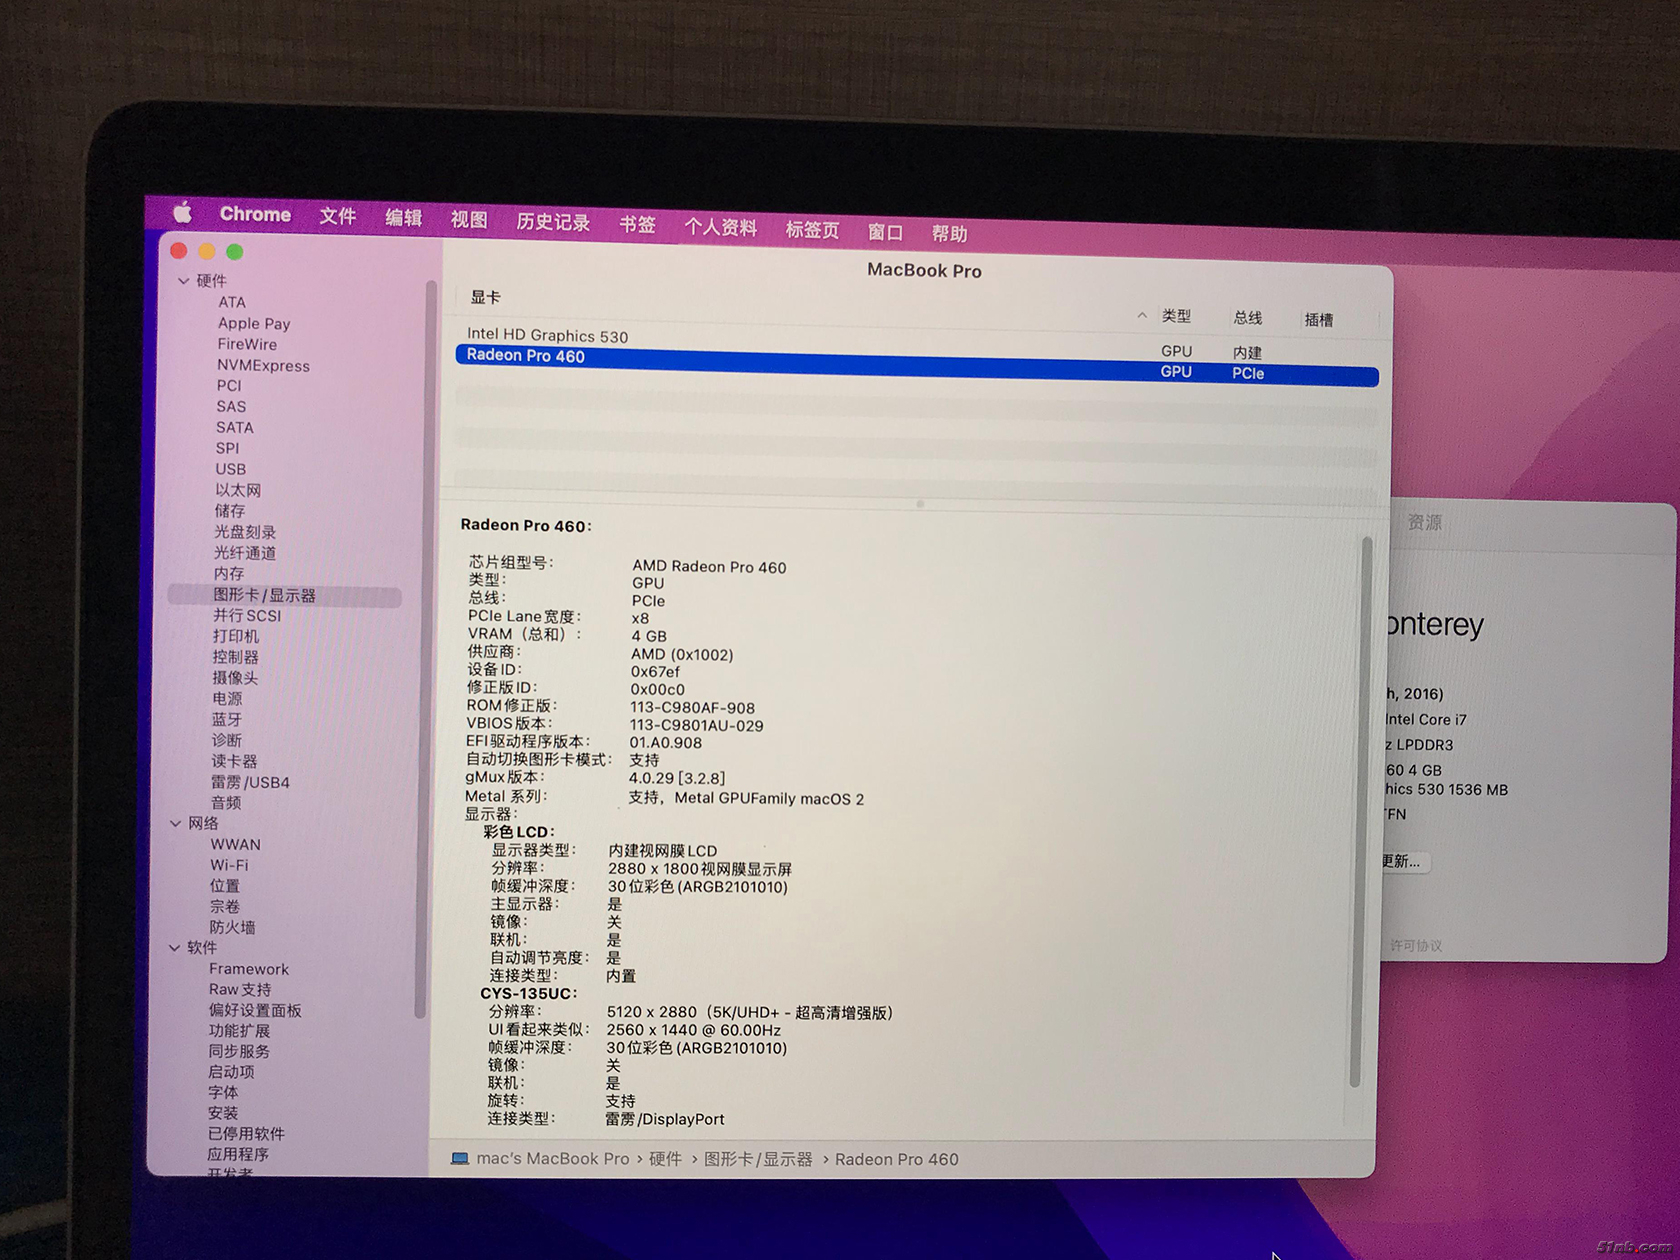This screenshot has width=1680, height=1260.
Task: Sort by the 插槽 column header
Action: pos(1319,320)
